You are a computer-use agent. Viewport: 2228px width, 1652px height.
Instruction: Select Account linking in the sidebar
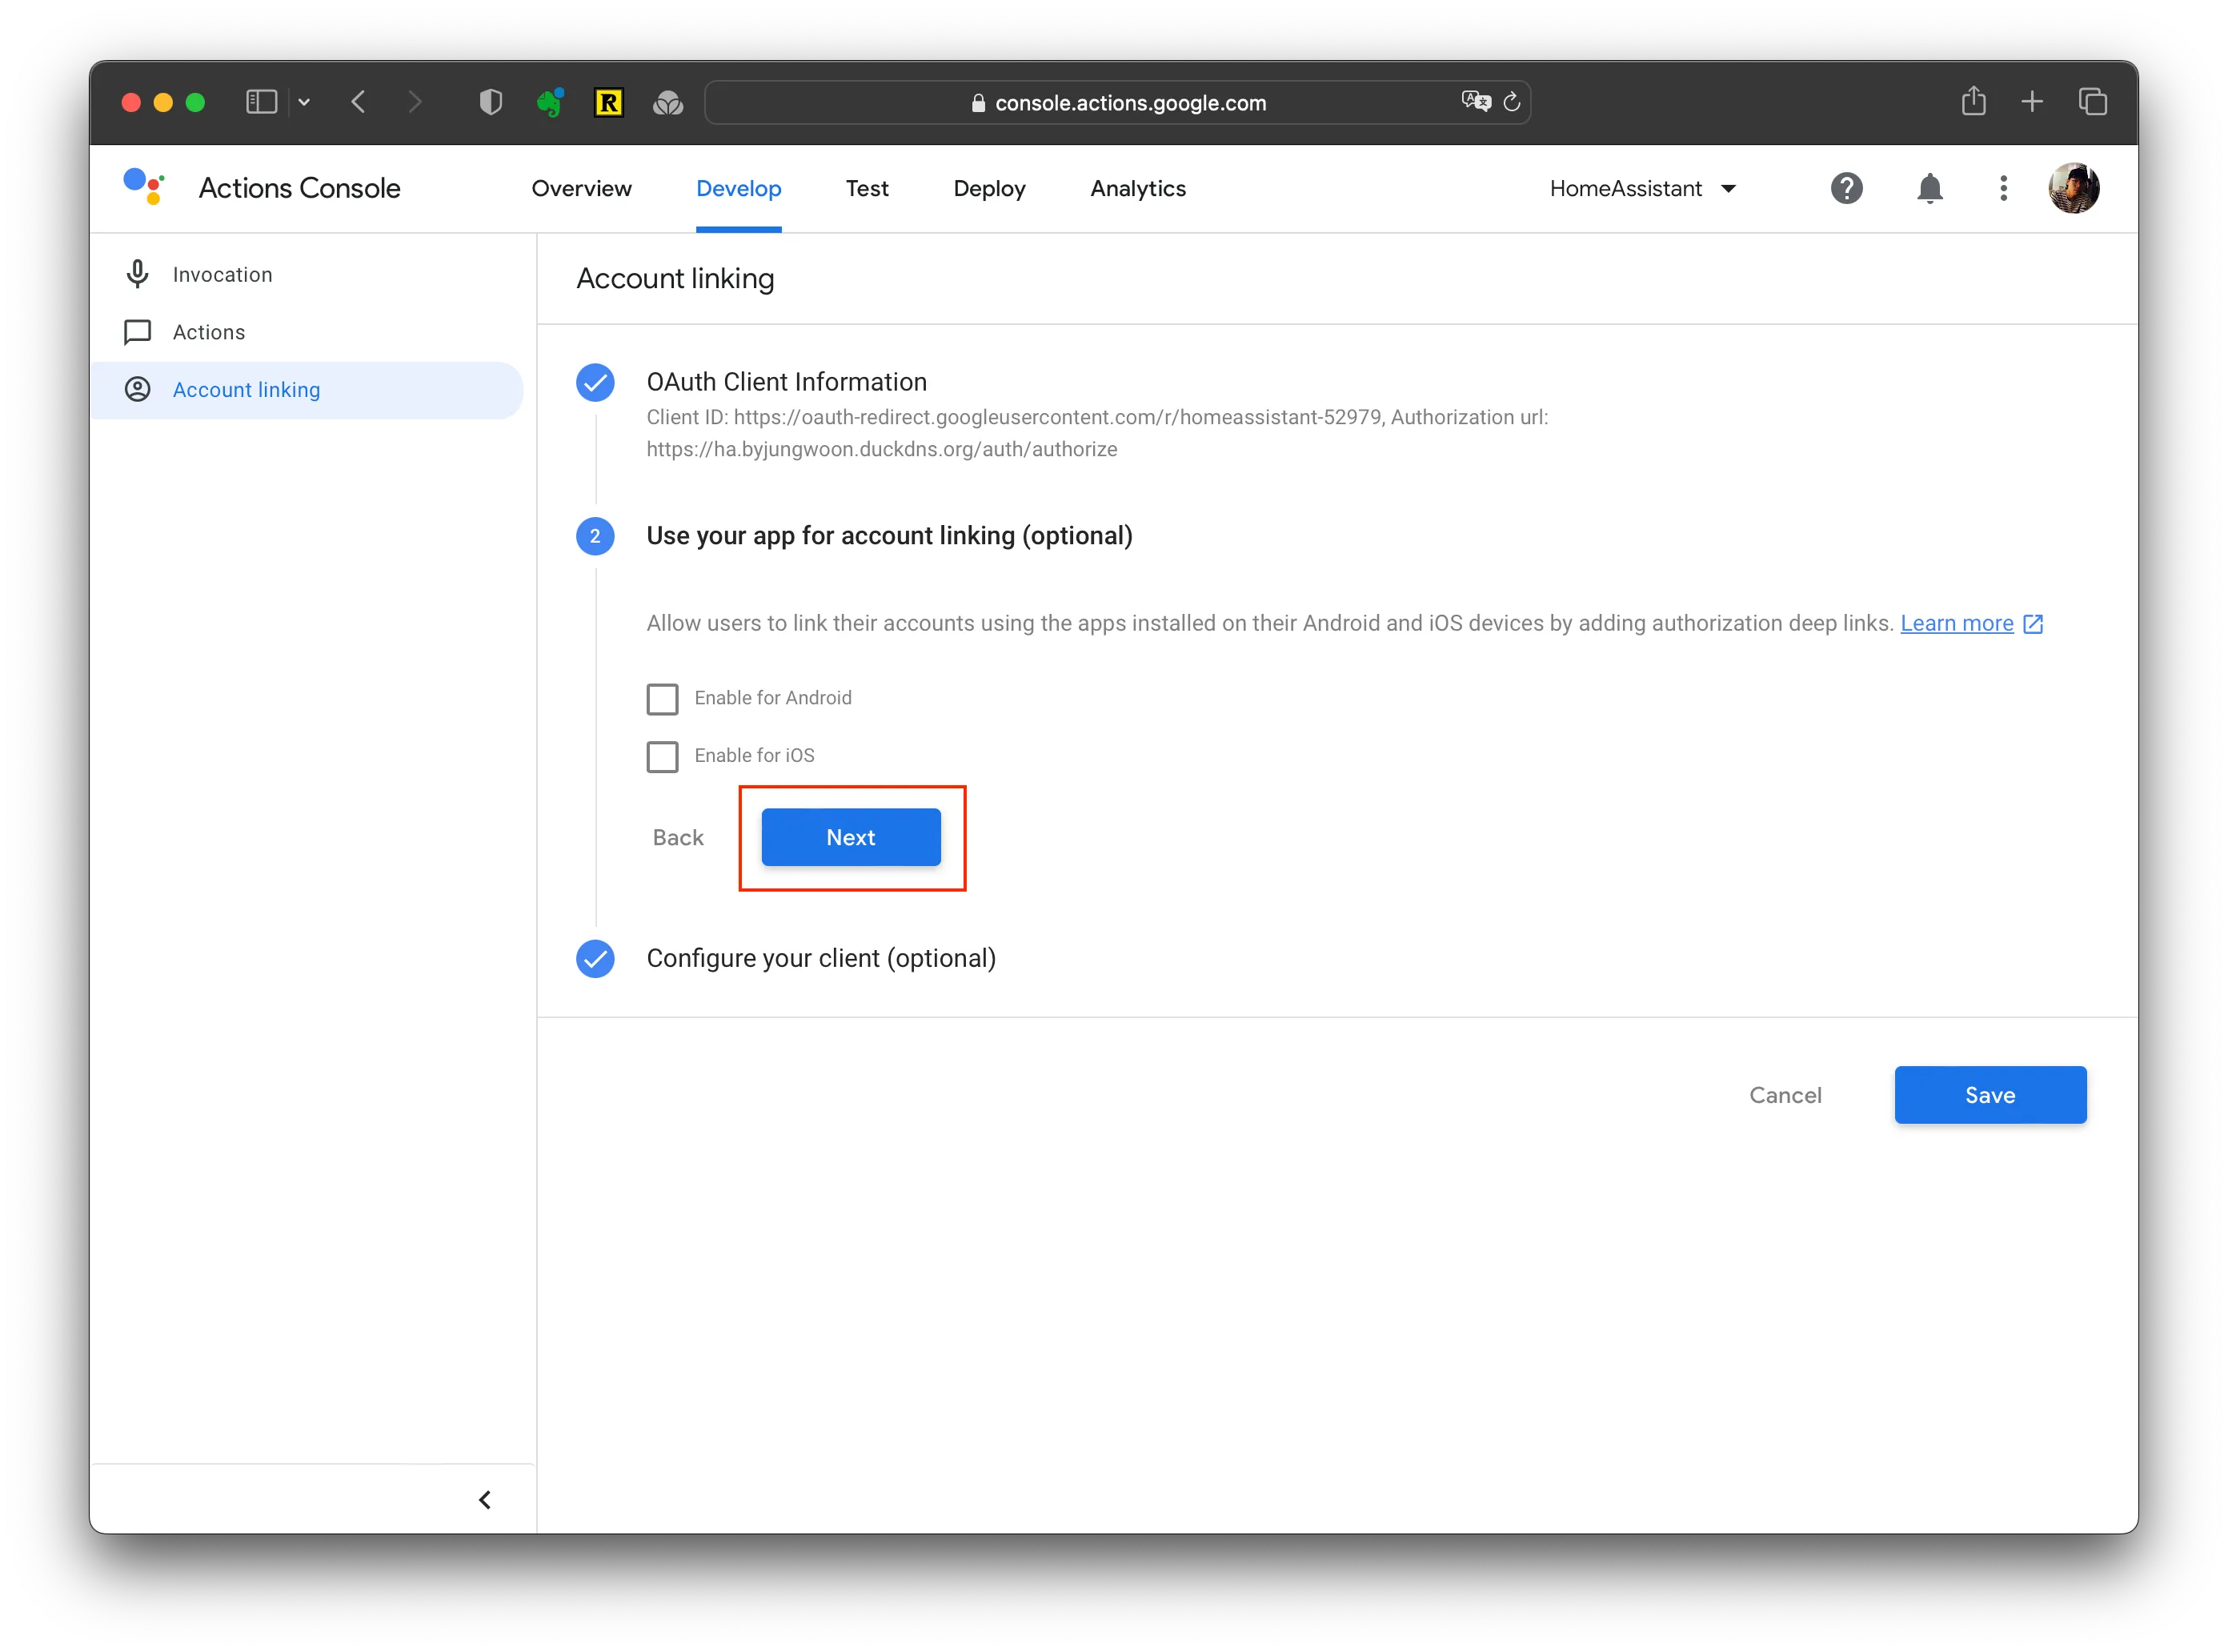pyautogui.click(x=306, y=390)
